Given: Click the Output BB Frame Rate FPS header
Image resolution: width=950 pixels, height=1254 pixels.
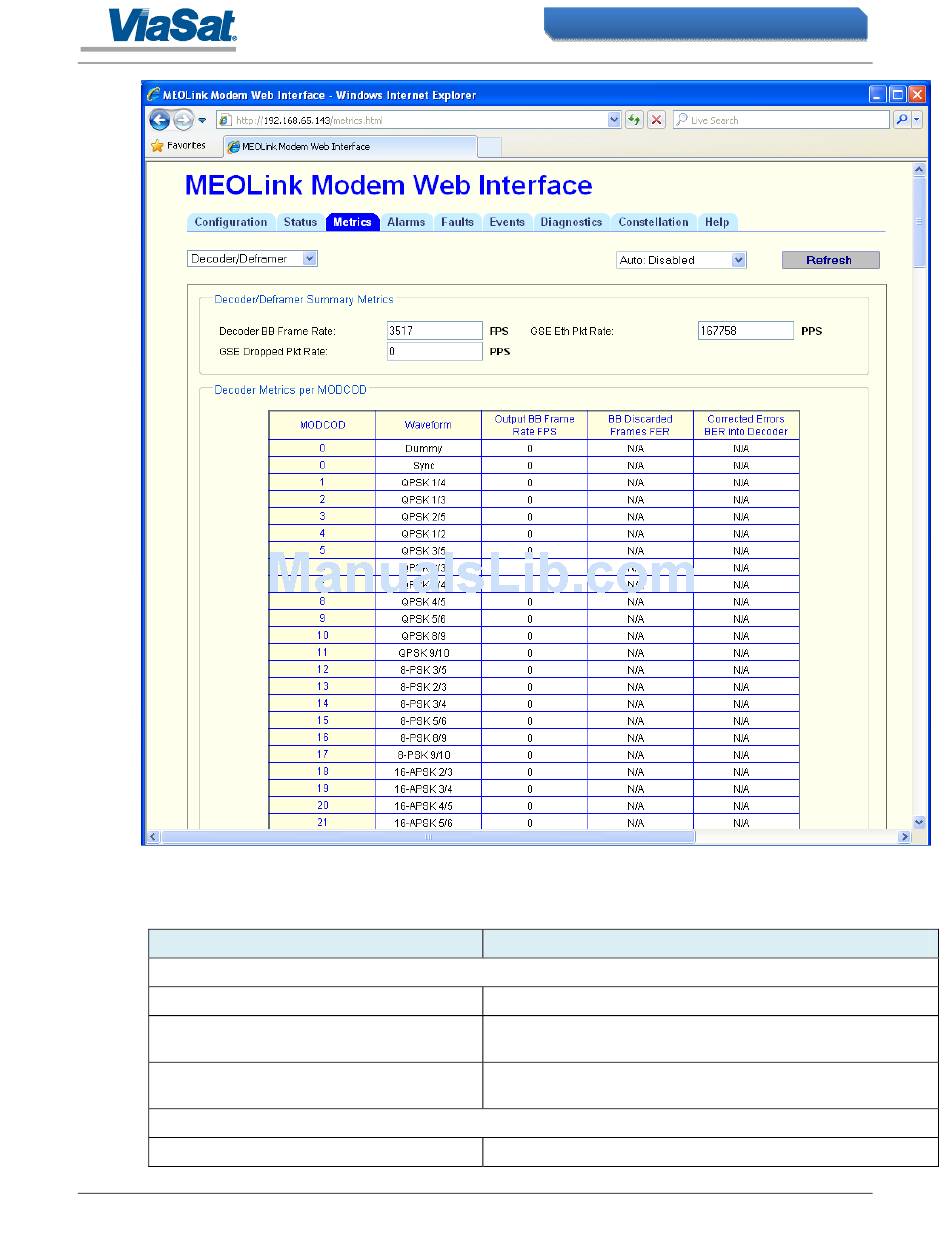Looking at the screenshot, I should tap(534, 425).
